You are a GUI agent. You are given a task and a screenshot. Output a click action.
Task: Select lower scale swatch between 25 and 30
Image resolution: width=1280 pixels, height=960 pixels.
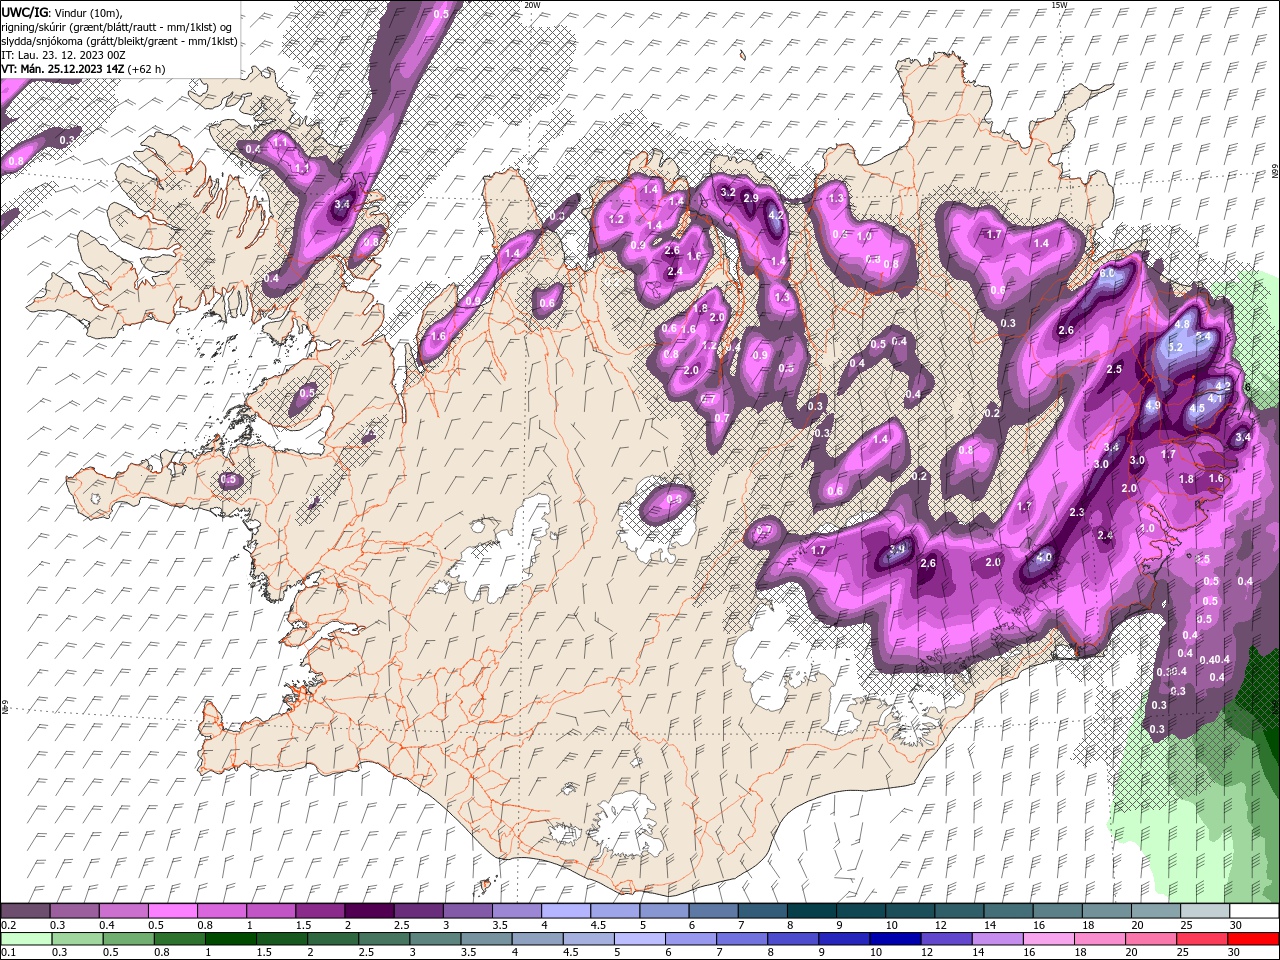1201,939
